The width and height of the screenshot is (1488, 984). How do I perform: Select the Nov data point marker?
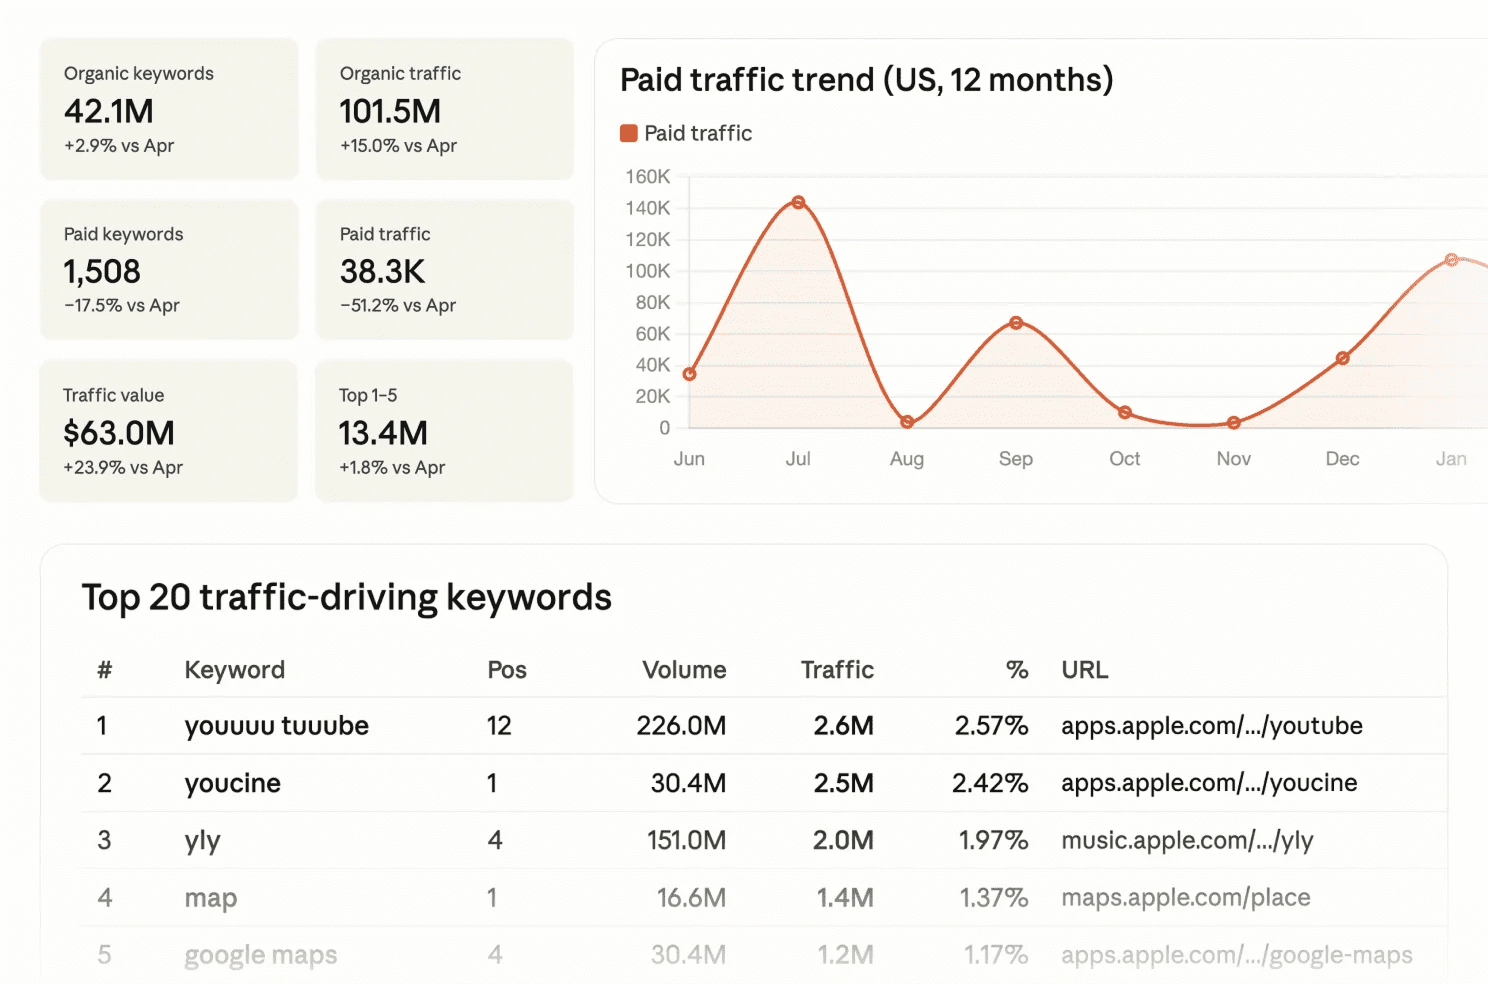1234,423
